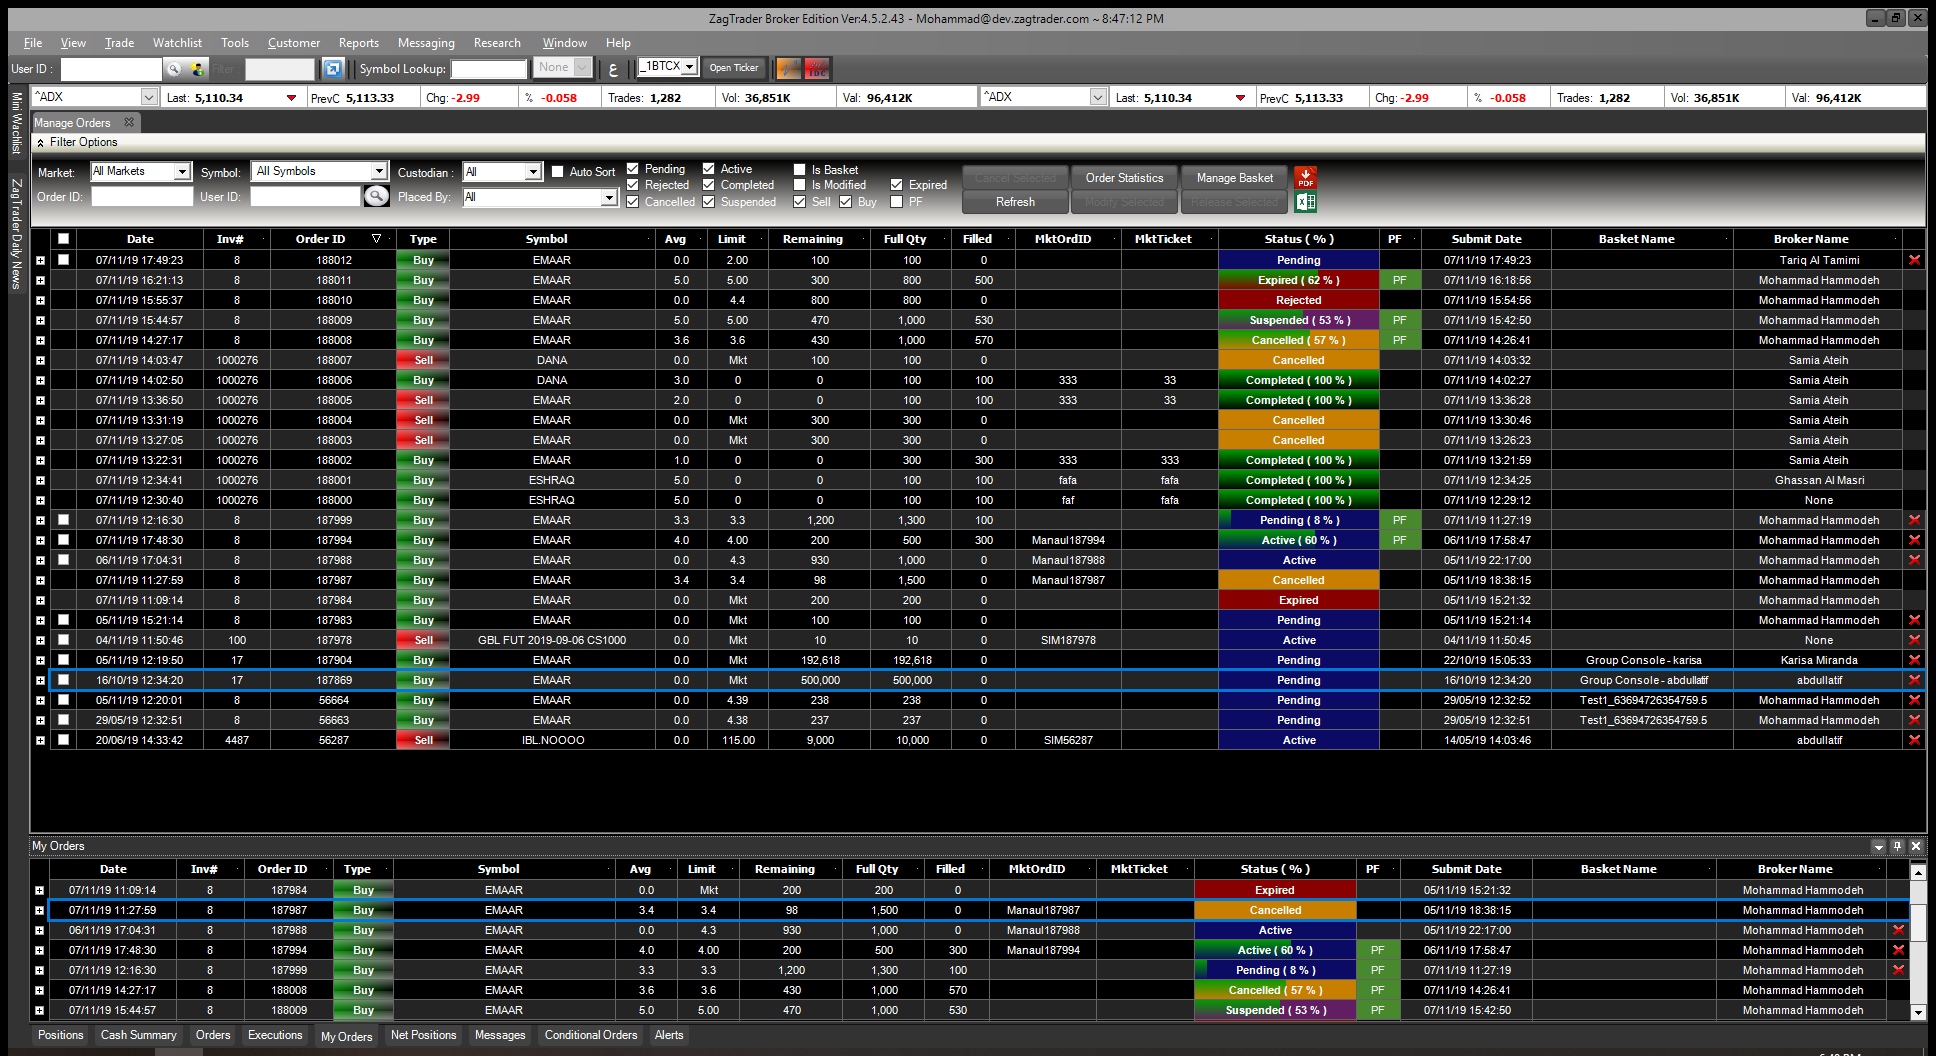Open the Watchlist menu
This screenshot has width=1936, height=1056.
(x=177, y=43)
